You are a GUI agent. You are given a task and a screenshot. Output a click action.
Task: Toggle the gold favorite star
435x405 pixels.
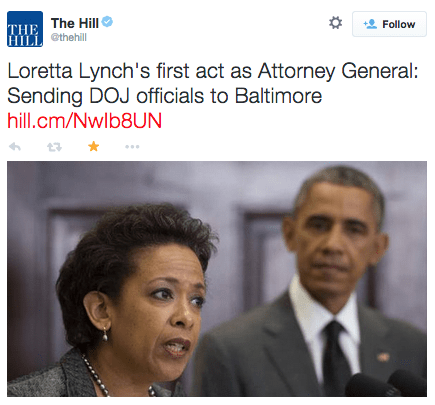tap(94, 146)
